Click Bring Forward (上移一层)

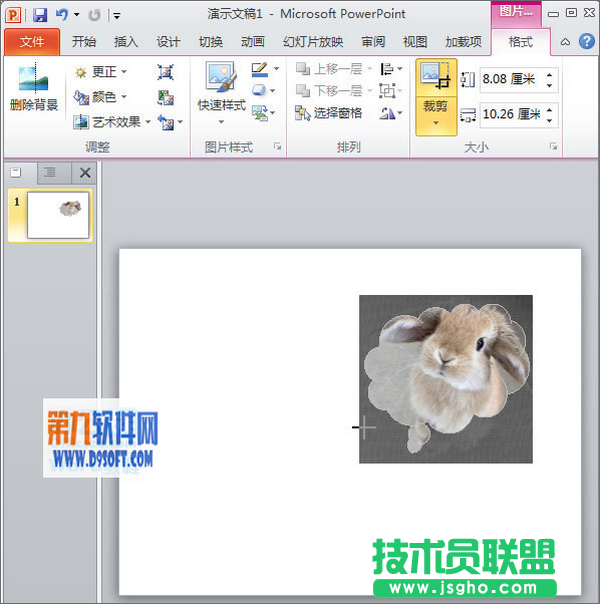pyautogui.click(x=333, y=69)
